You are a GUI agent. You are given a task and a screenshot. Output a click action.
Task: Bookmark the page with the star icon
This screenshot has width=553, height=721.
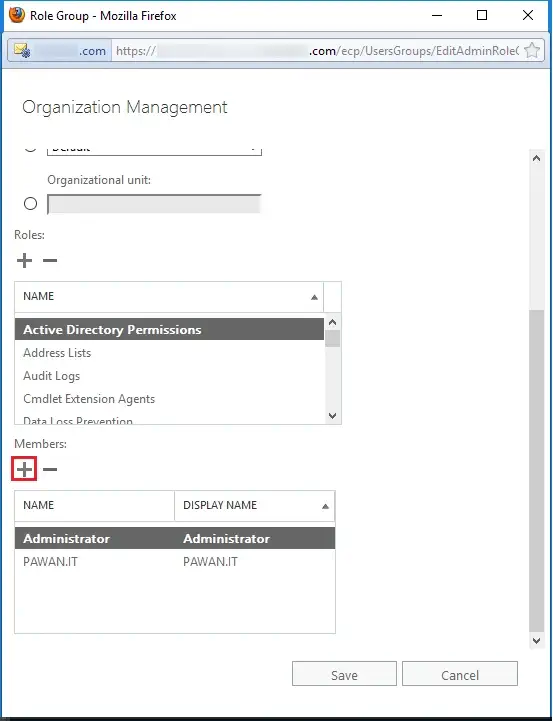pos(532,51)
